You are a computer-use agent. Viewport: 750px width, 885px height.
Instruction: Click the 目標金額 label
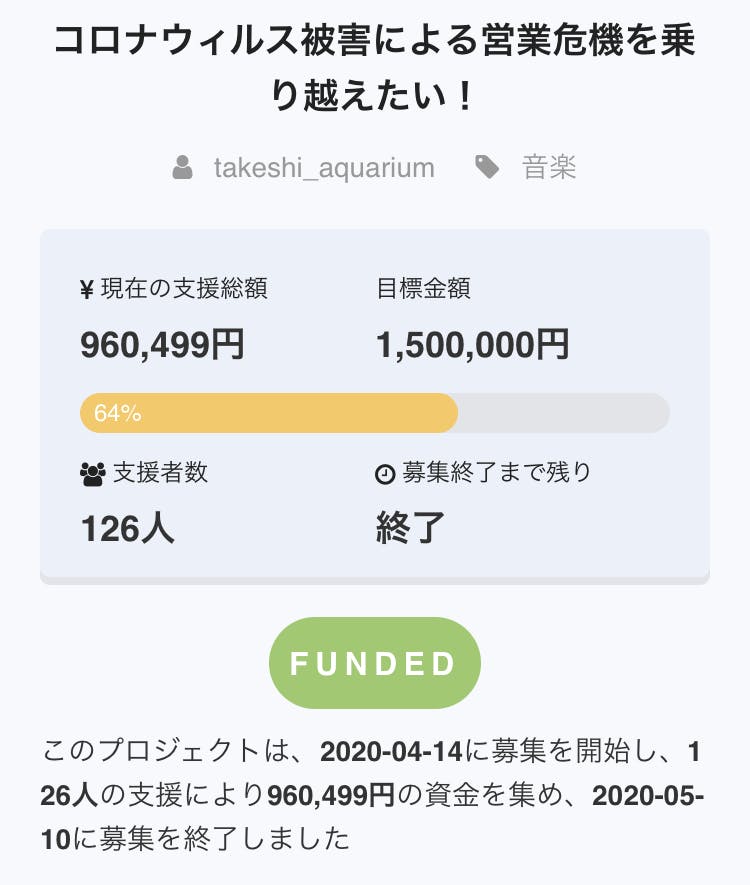tap(423, 290)
